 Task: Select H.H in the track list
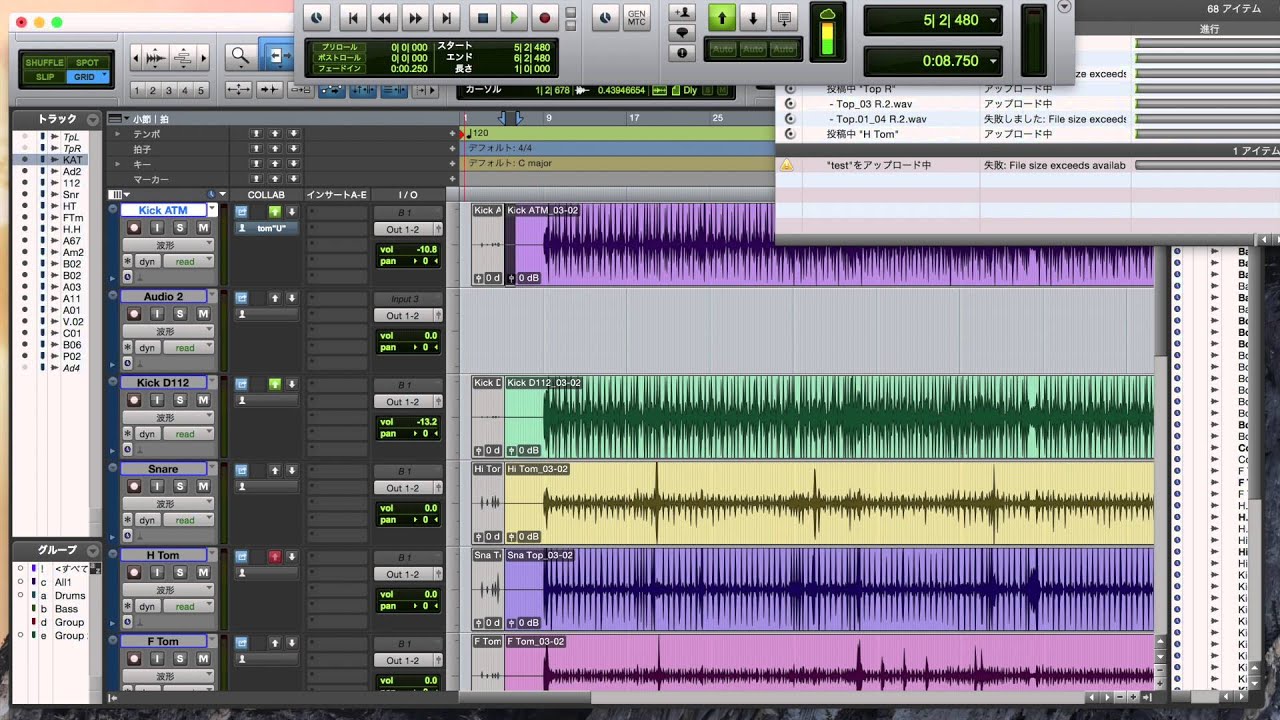(x=72, y=229)
